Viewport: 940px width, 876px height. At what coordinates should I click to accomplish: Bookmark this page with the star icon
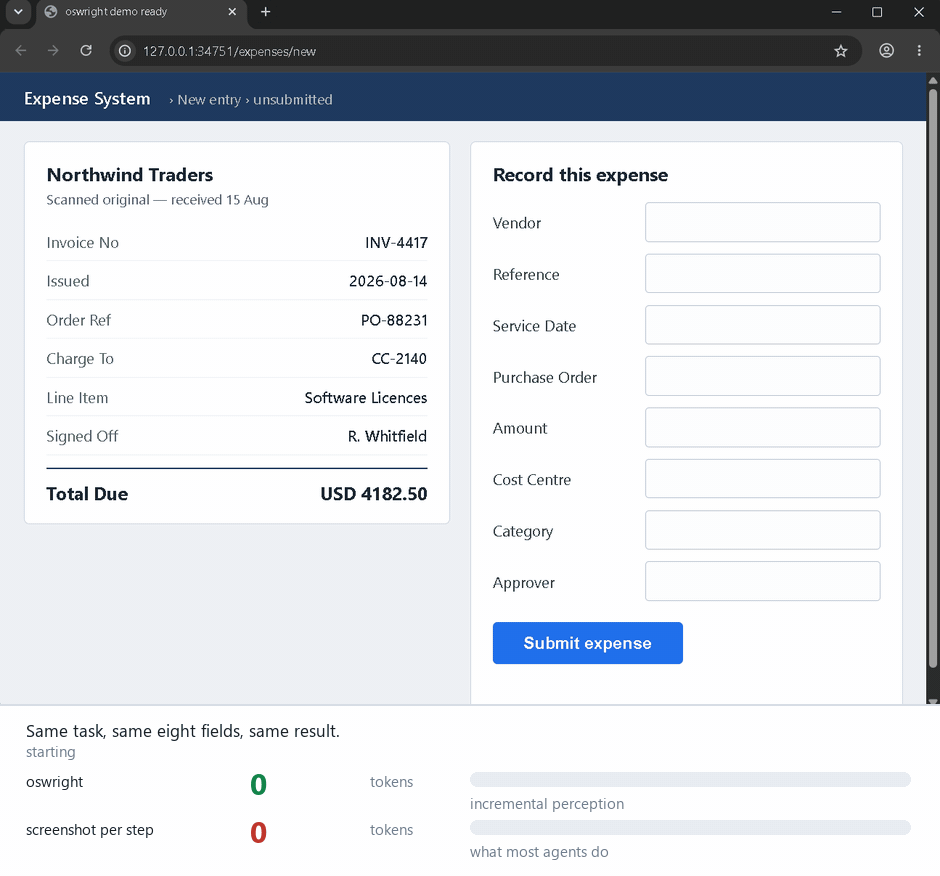(840, 51)
